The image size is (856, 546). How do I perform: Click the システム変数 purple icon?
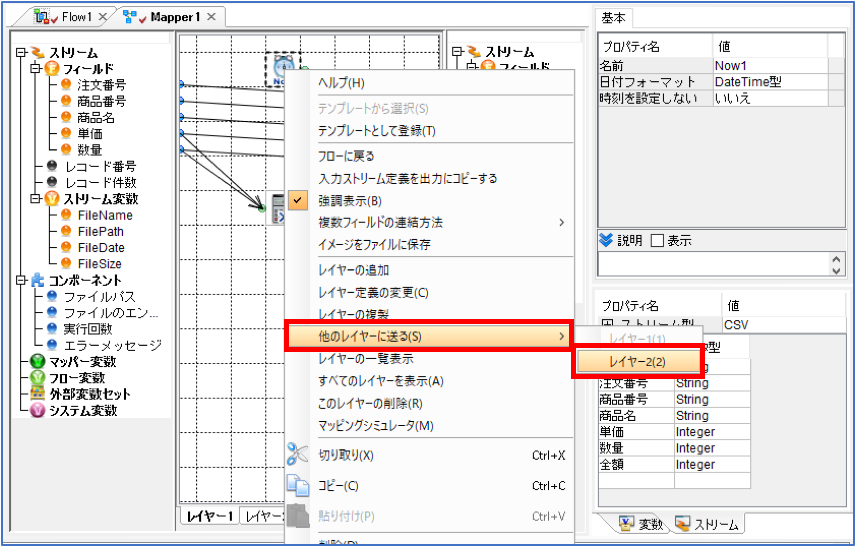[x=37, y=410]
